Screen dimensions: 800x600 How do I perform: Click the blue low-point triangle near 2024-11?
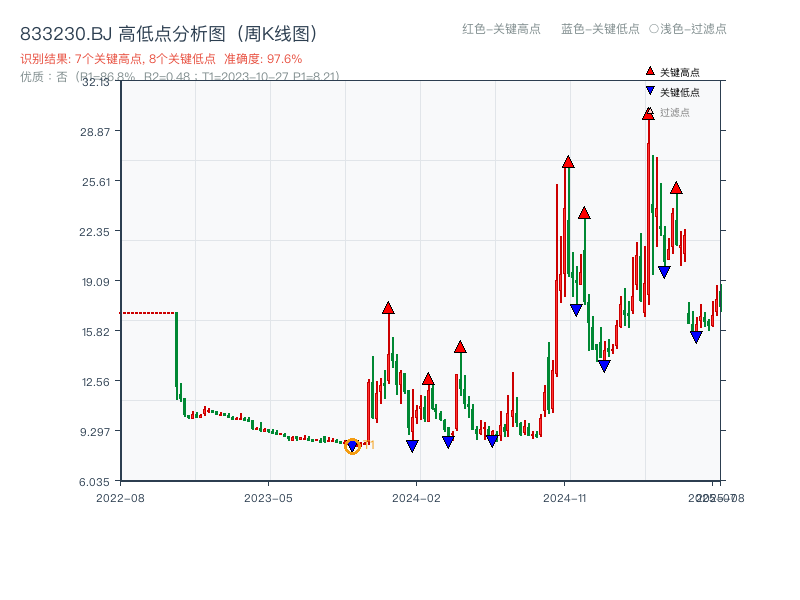(575, 308)
